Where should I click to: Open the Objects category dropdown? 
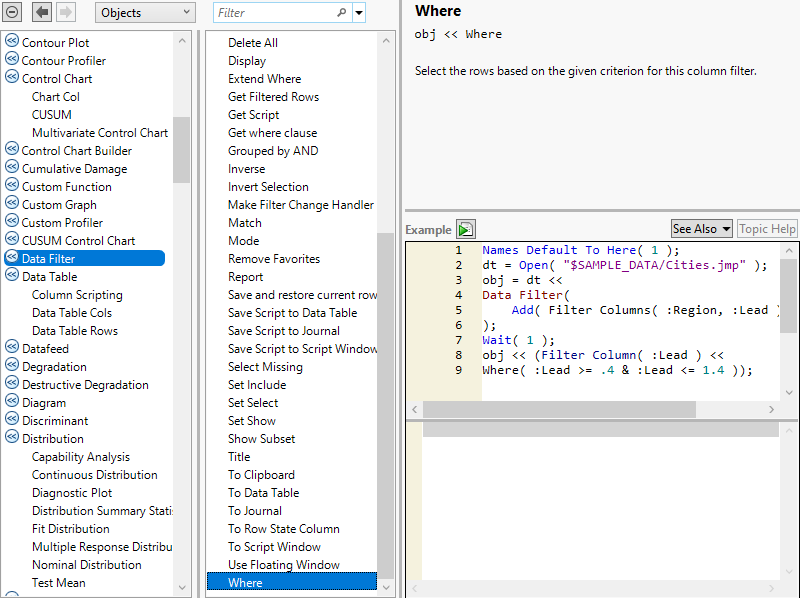(145, 12)
